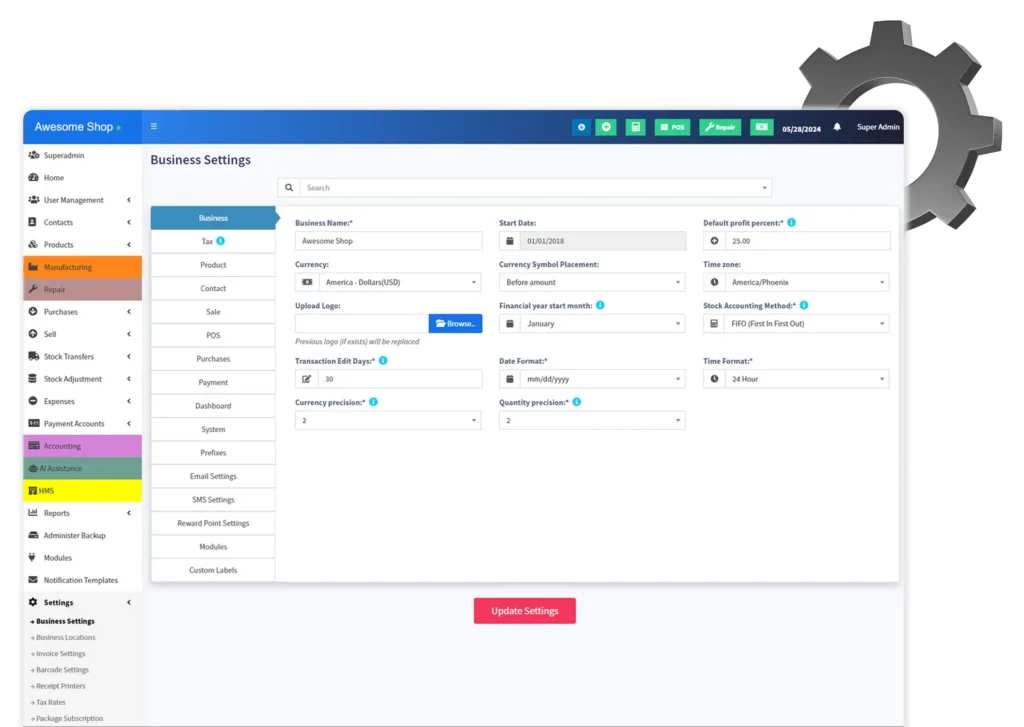
Task: Click the info icon beside Transaction Edit Days
Action: tap(383, 360)
